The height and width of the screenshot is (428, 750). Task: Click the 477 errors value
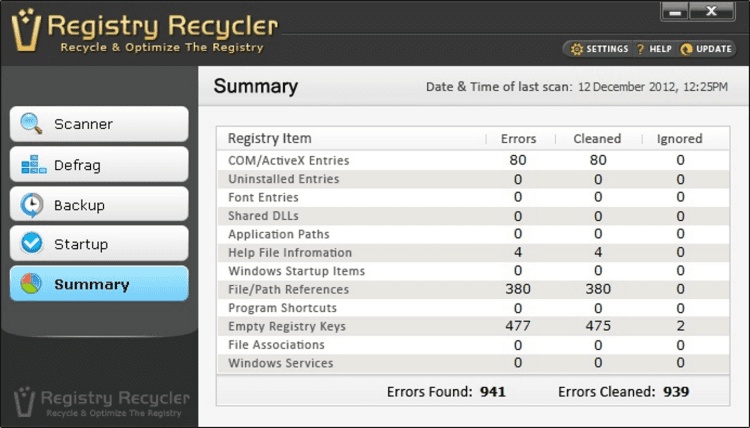coord(518,326)
